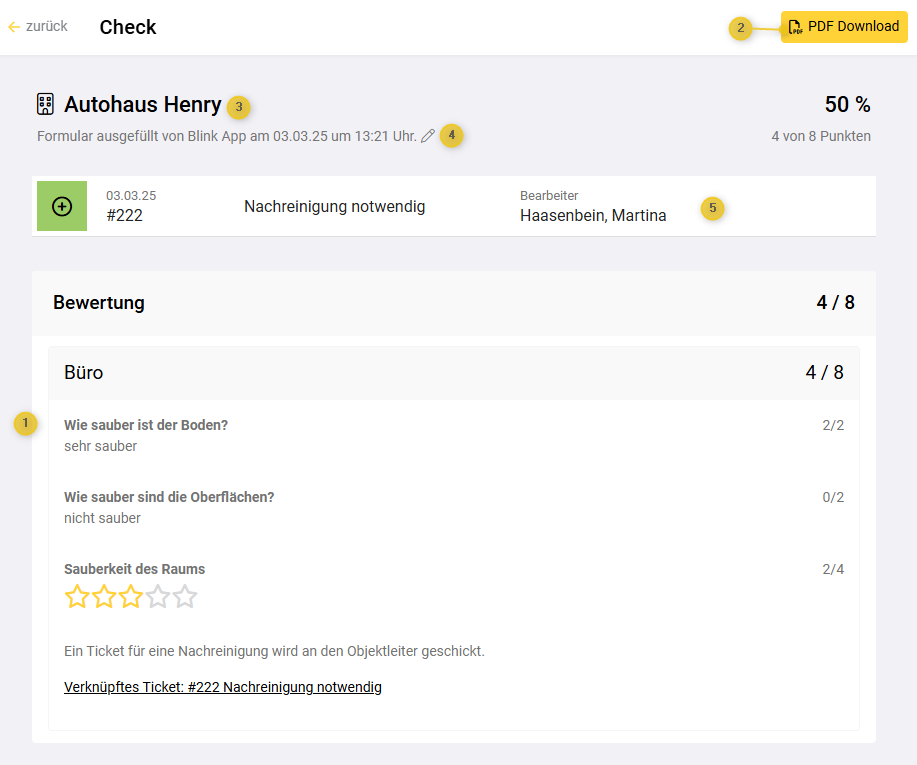The image size is (917, 765).
Task: Open the Verknüpftes Ticket #222 link
Action: [222, 687]
